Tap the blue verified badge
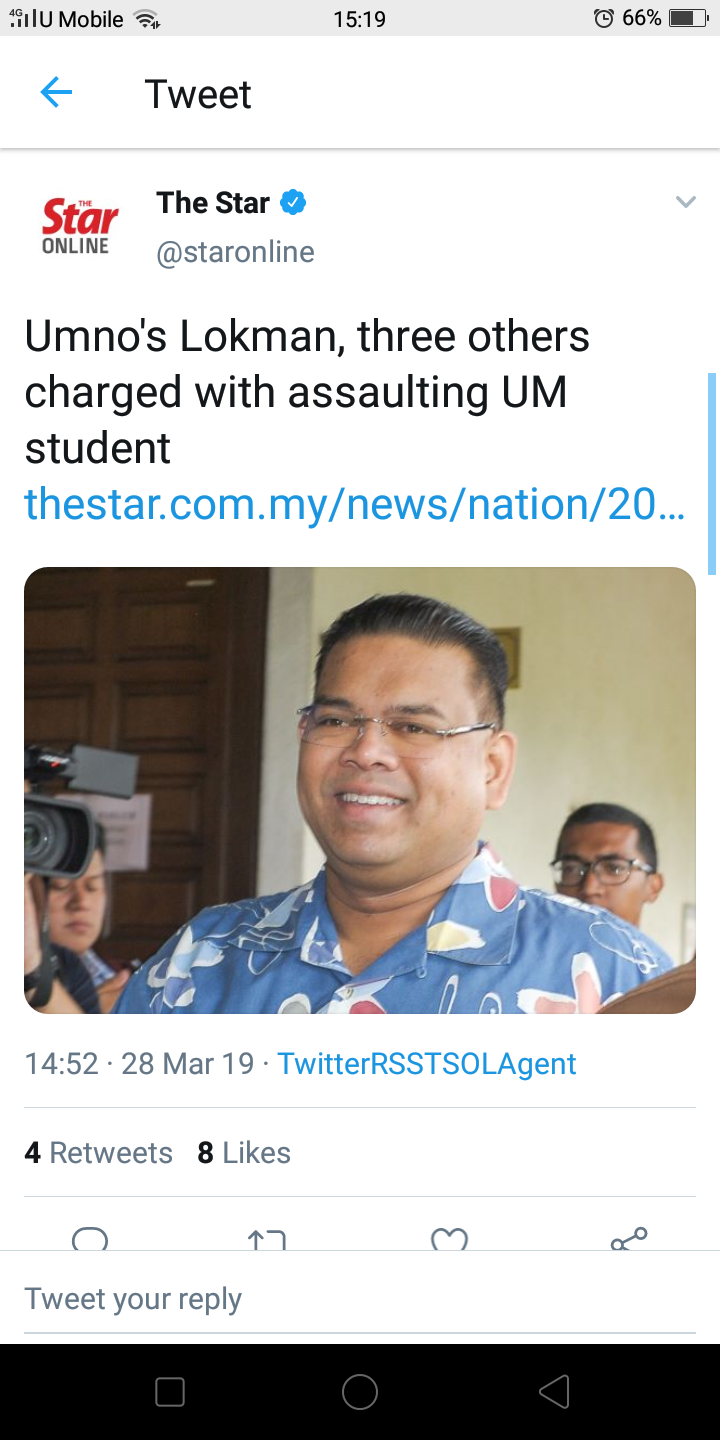This screenshot has width=720, height=1440. (x=292, y=203)
